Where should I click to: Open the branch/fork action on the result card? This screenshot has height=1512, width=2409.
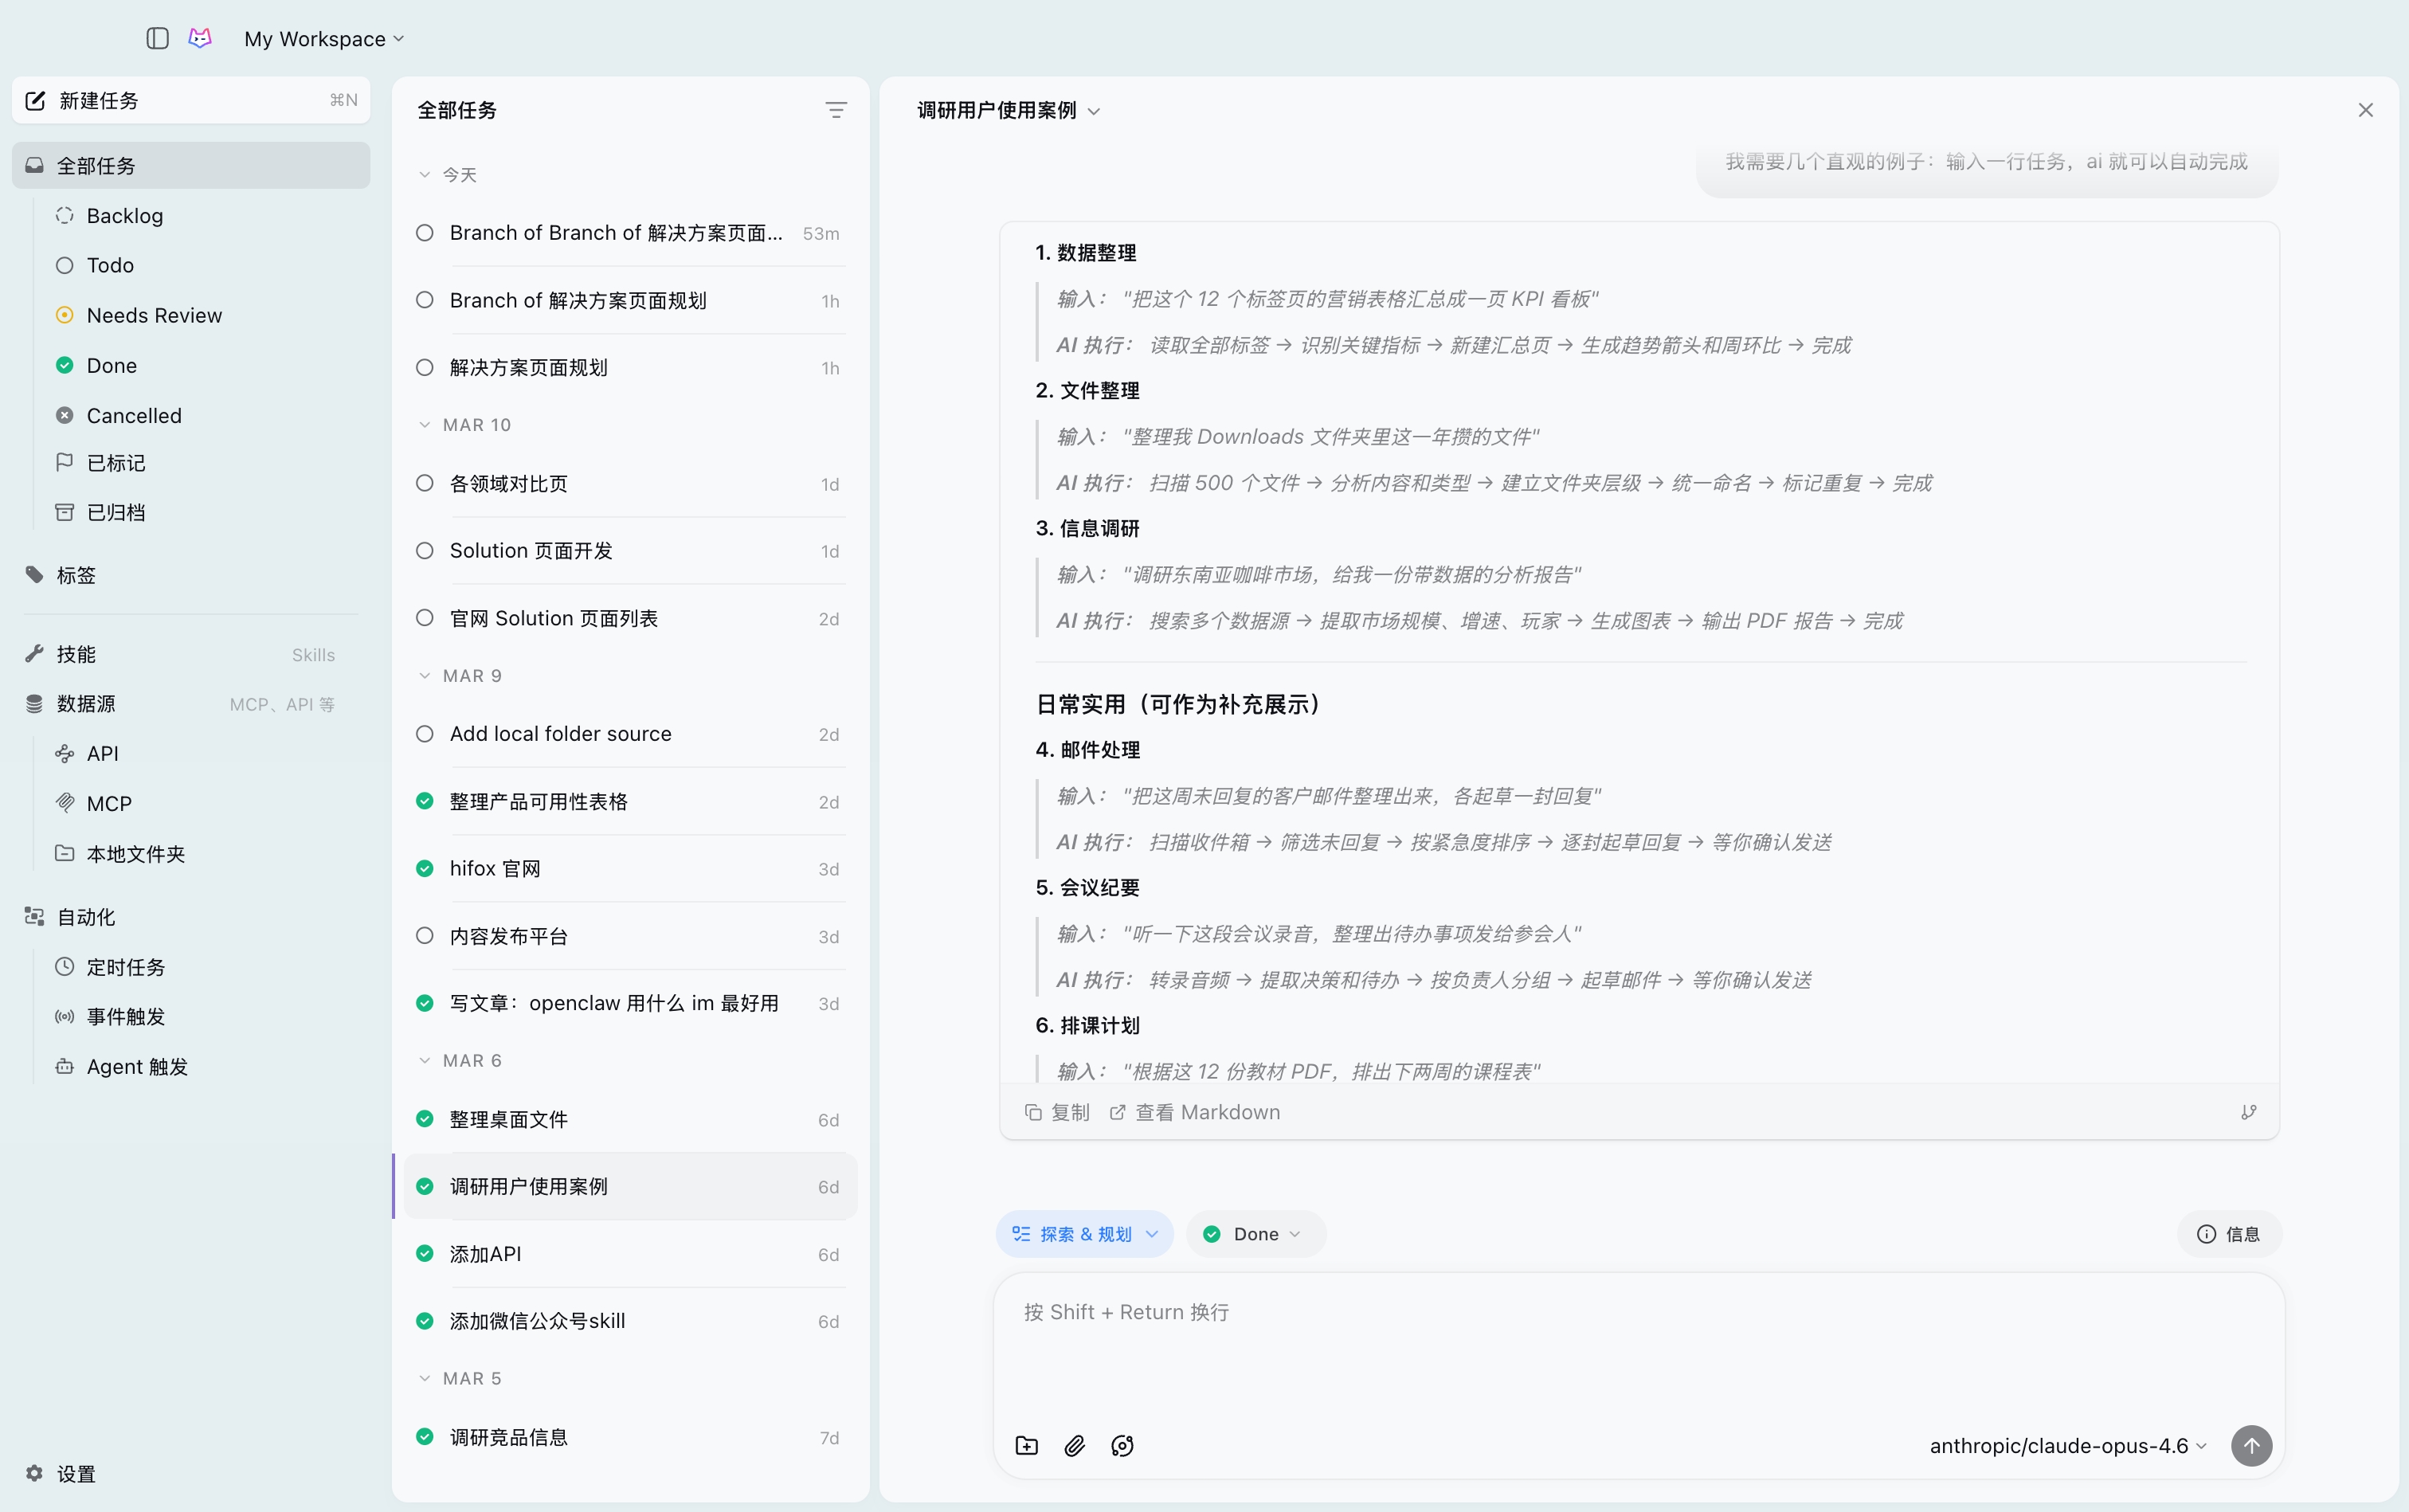click(2250, 1111)
